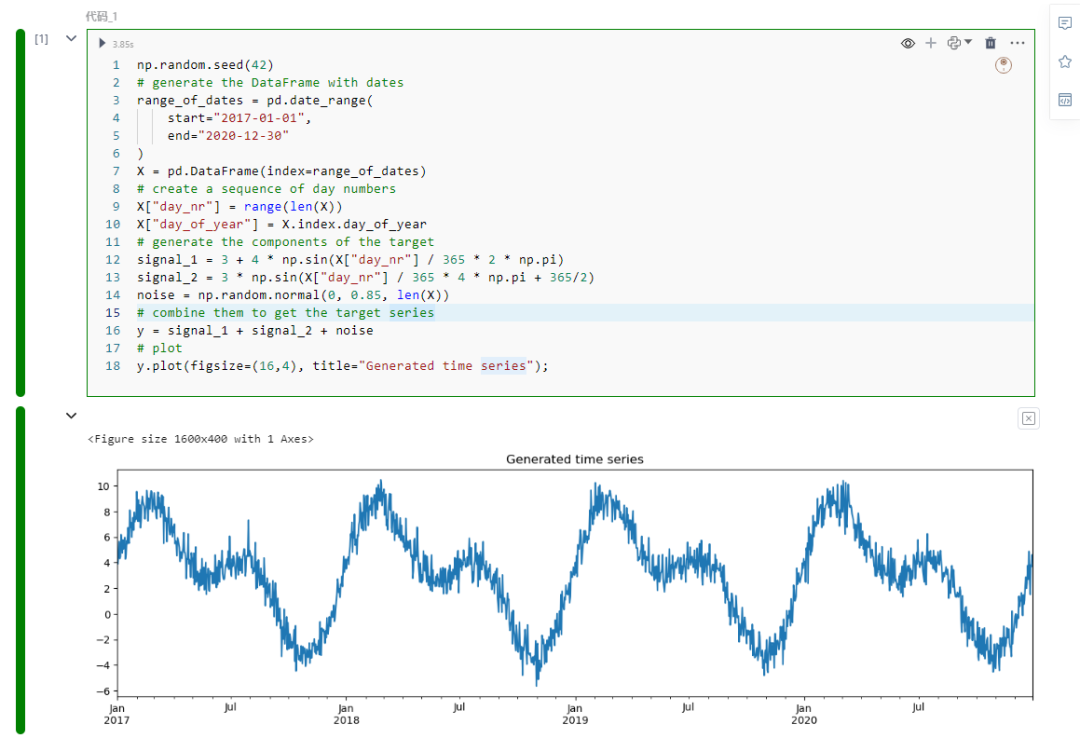Place cursor on the np.random.seed(42) line

tap(205, 65)
